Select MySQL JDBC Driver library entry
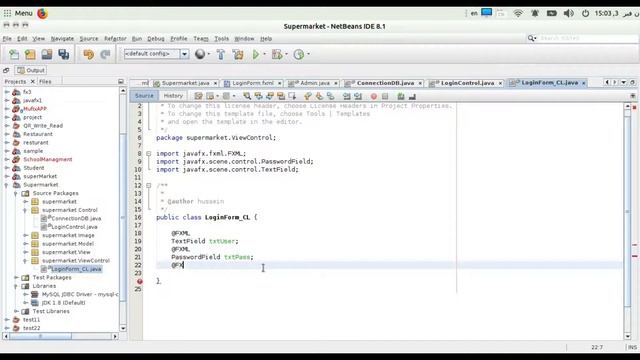Screen dimensions: 640x360 coord(80,294)
